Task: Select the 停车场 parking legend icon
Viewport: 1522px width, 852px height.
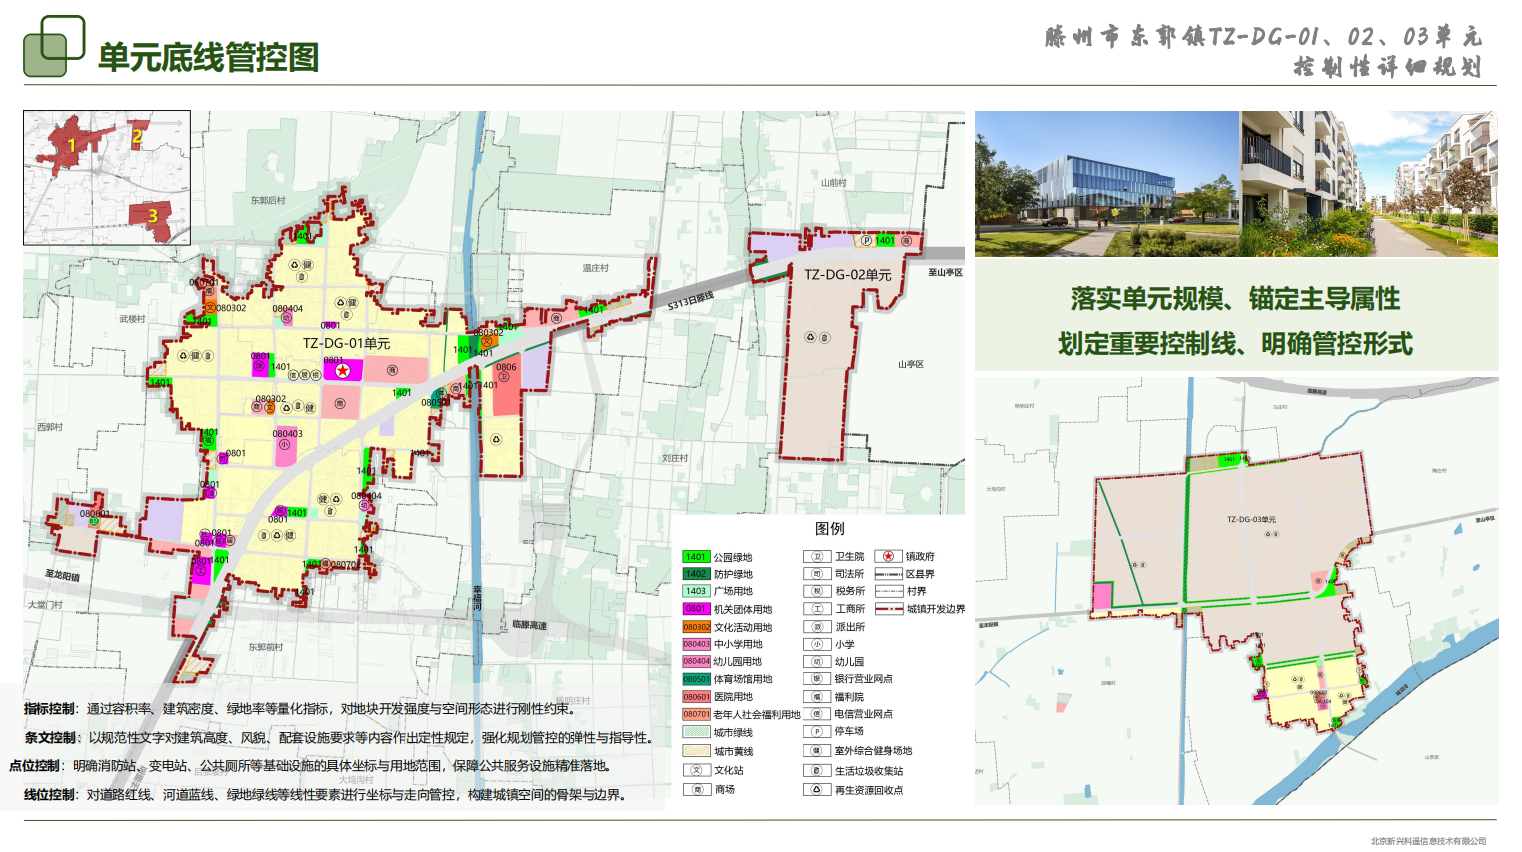Action: (x=817, y=732)
